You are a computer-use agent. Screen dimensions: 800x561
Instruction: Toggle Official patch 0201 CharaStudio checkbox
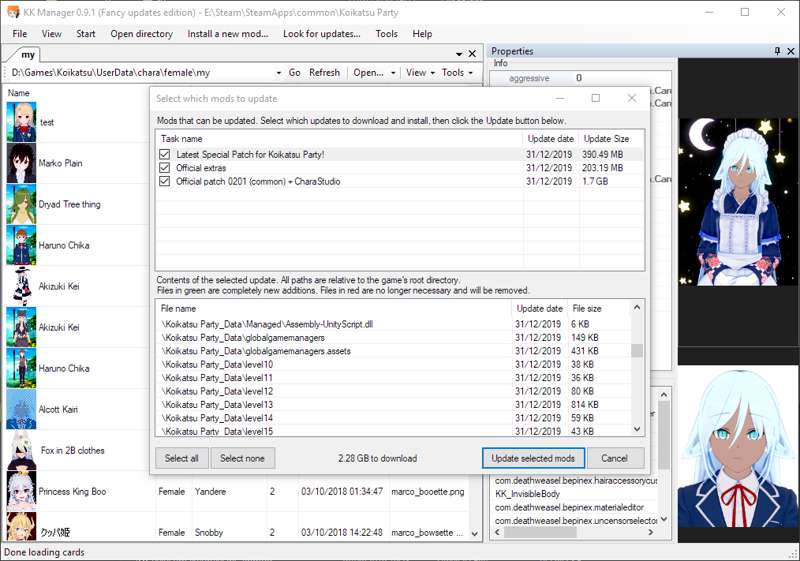(164, 181)
